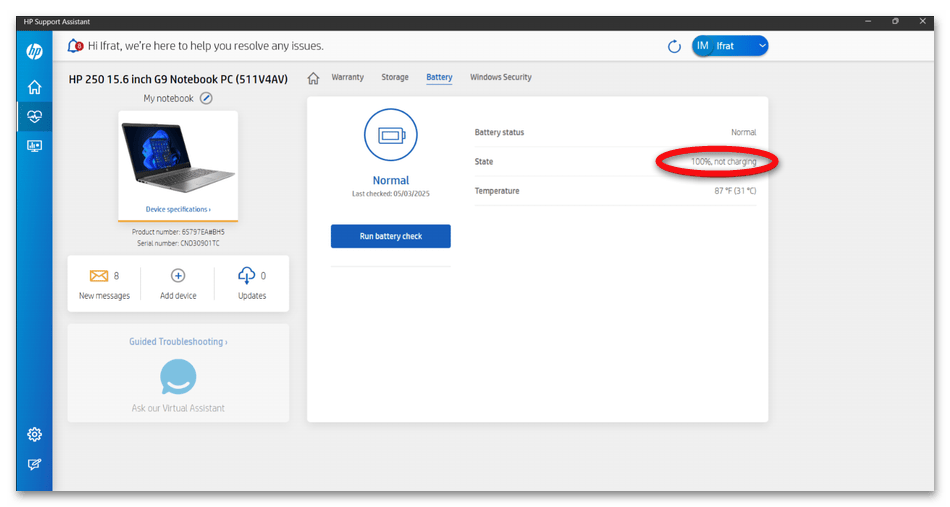This screenshot has height=507, width=950.
Task: Click the notification bell icon
Action: tap(75, 46)
